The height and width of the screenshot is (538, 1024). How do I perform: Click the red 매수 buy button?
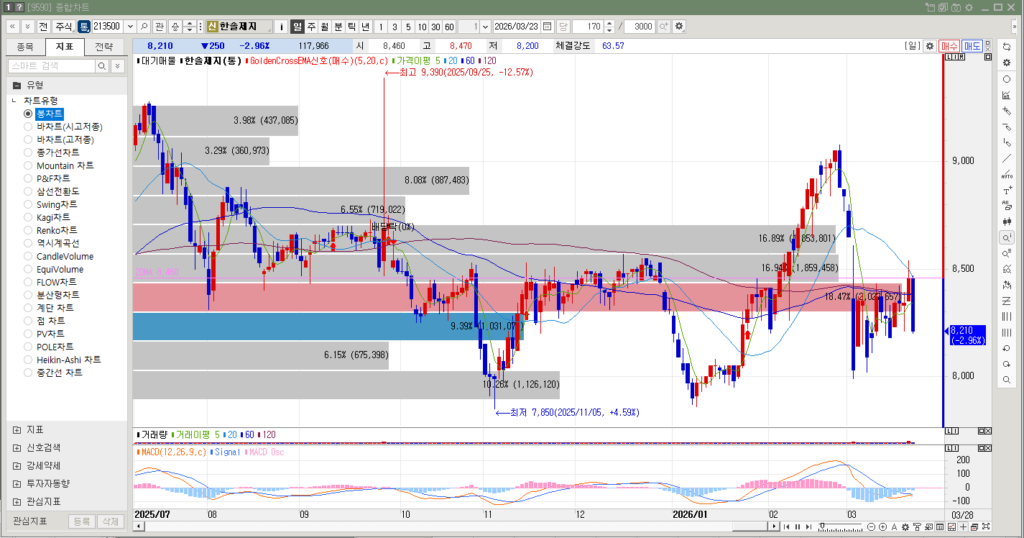tap(949, 46)
